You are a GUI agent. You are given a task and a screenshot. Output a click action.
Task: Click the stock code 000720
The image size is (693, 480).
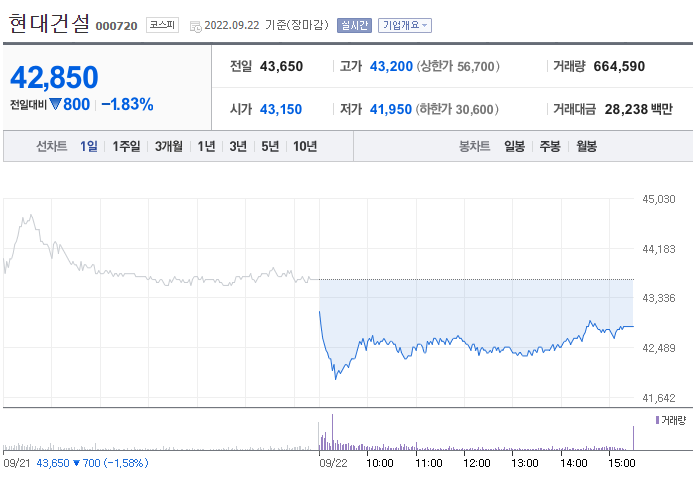(117, 26)
